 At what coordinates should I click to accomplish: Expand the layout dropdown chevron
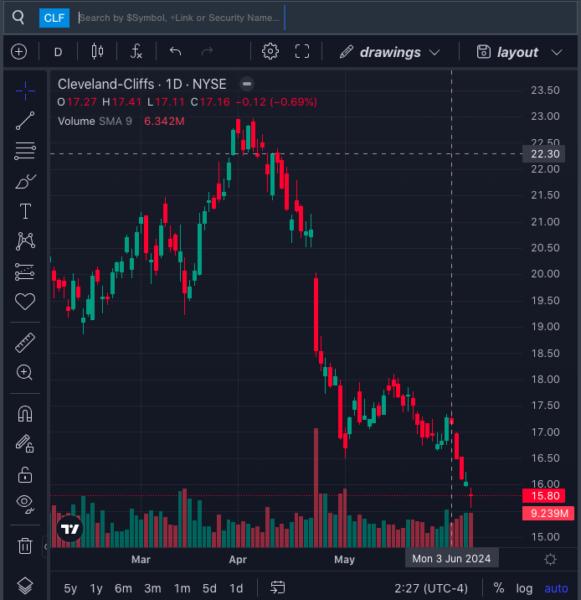click(557, 52)
